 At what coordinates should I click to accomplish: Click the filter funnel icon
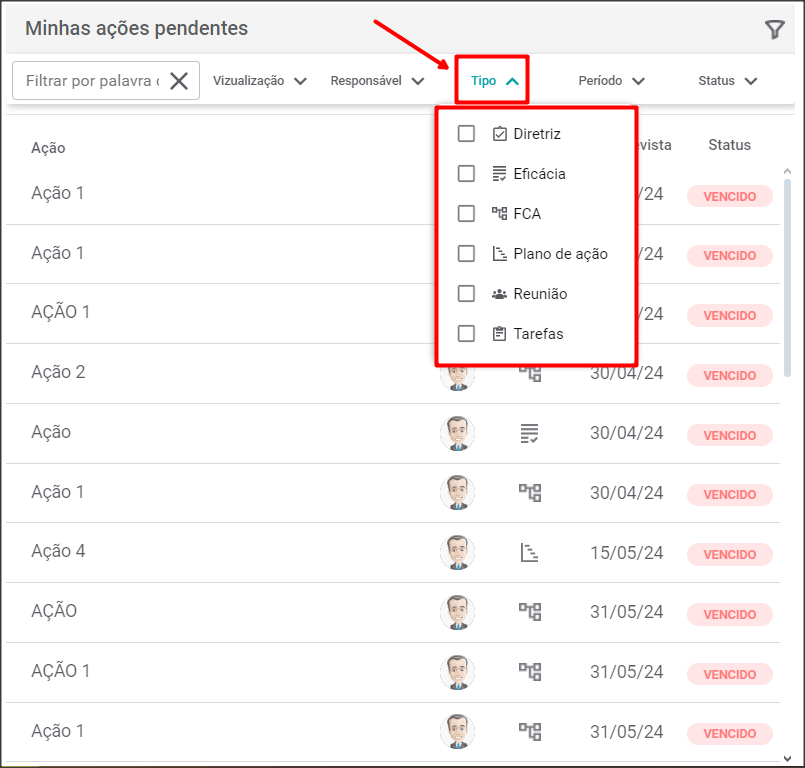click(x=774, y=30)
